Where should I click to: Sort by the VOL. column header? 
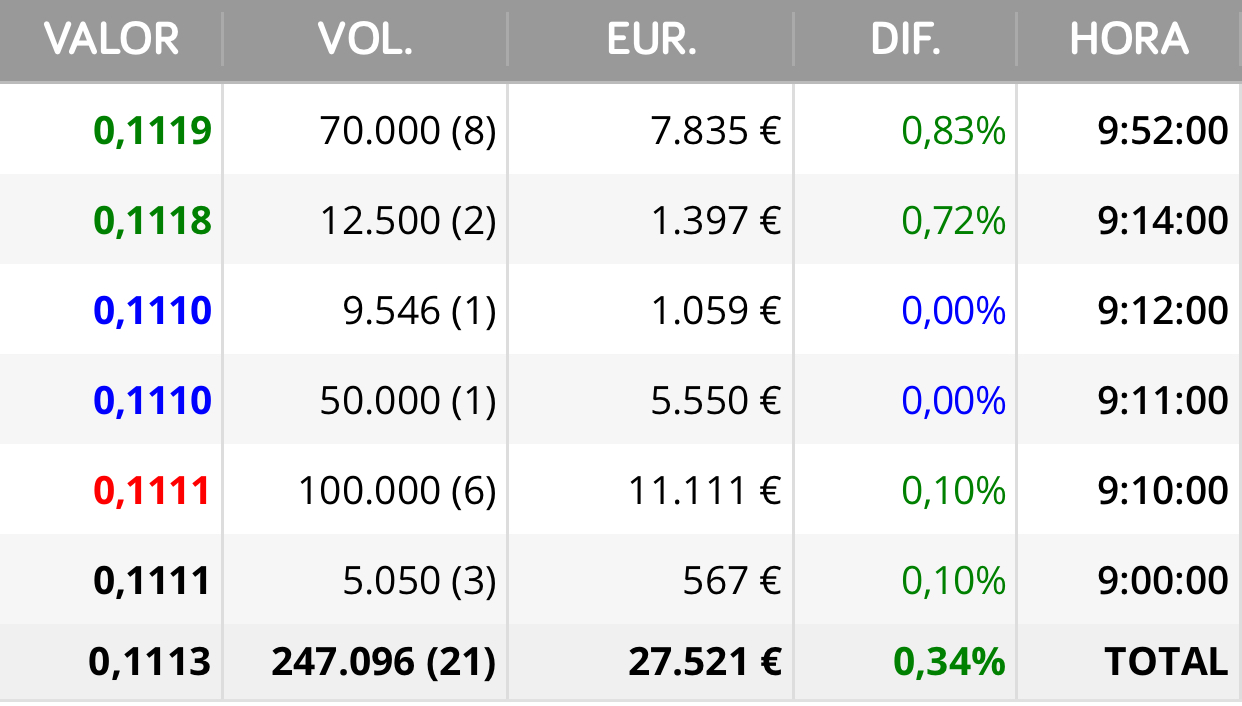point(365,39)
